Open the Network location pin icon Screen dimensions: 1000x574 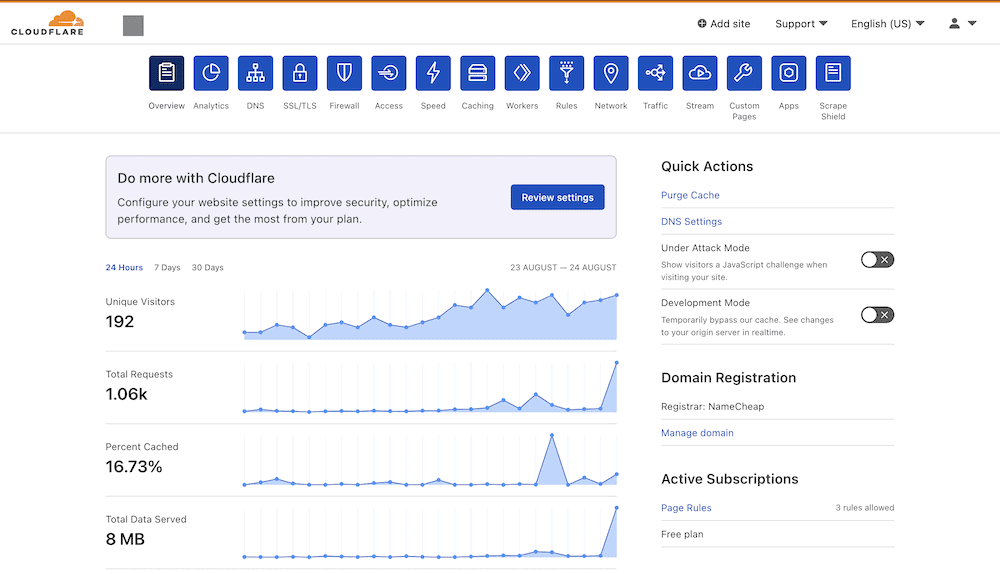click(611, 73)
